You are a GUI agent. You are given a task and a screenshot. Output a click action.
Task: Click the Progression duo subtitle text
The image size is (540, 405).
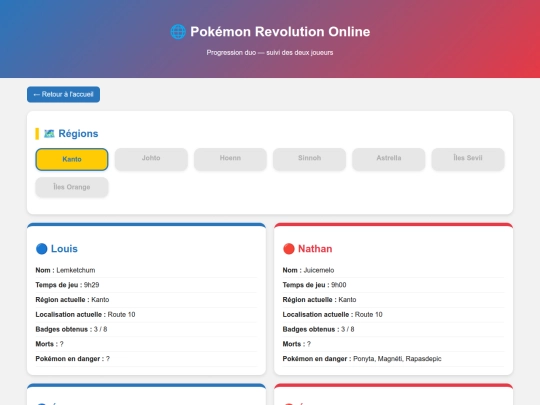pyautogui.click(x=270, y=53)
